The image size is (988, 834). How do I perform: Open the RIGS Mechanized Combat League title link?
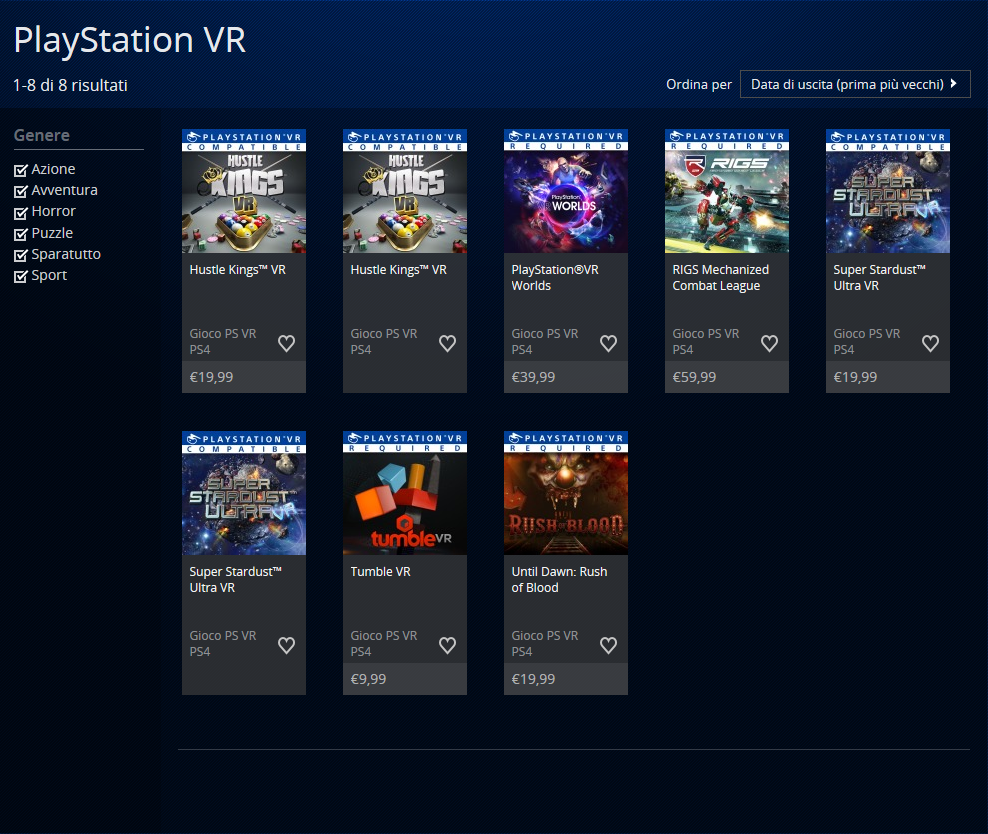tap(720, 278)
